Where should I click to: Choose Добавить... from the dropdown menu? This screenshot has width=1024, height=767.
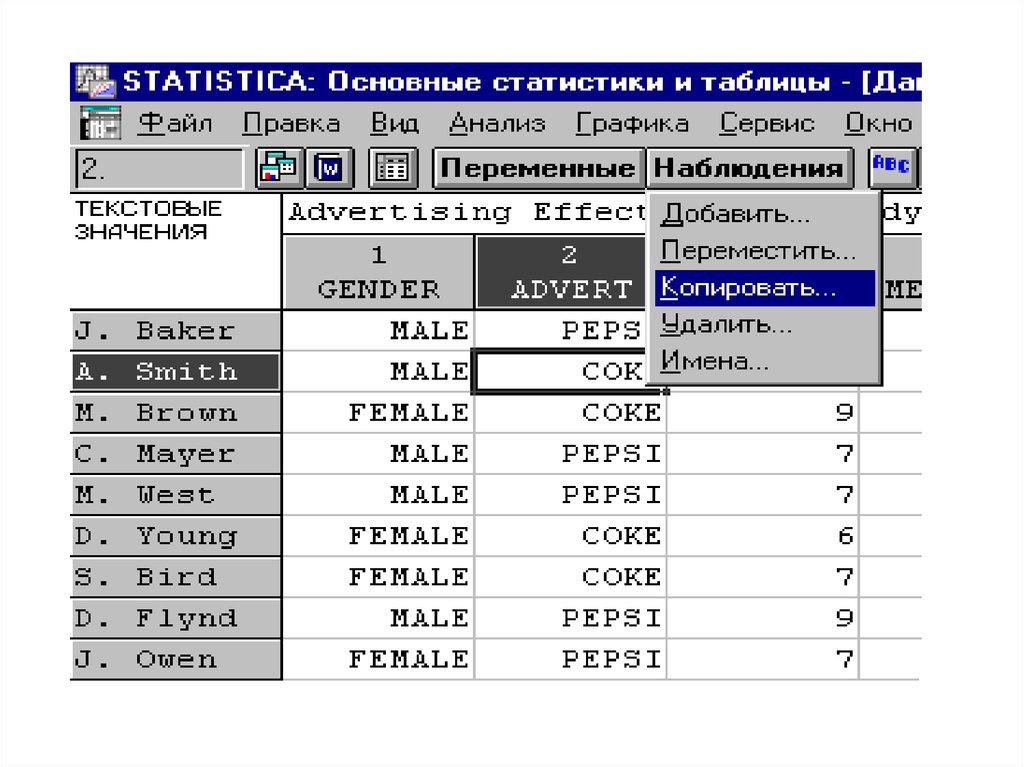[x=765, y=214]
